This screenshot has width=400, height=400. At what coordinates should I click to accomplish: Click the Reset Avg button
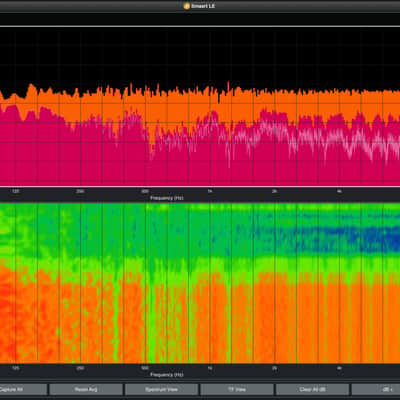pyautogui.click(x=86, y=389)
